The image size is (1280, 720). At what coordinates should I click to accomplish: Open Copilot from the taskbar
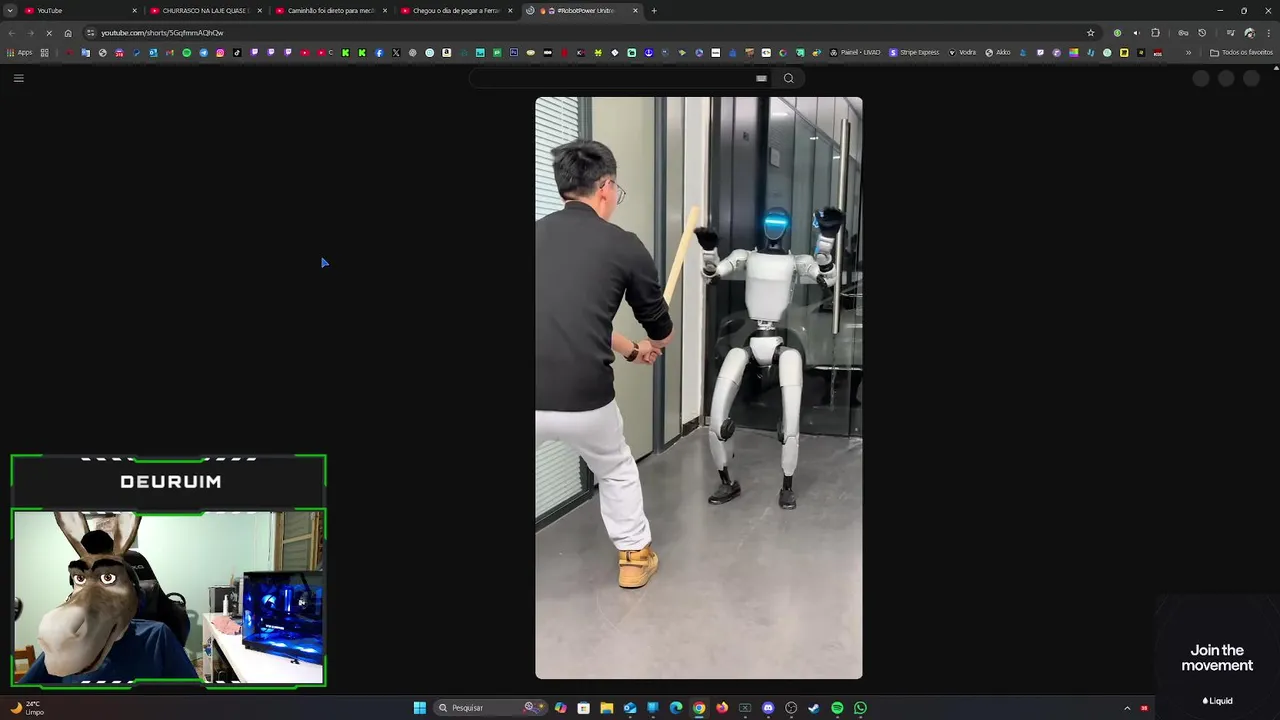pyautogui.click(x=560, y=708)
